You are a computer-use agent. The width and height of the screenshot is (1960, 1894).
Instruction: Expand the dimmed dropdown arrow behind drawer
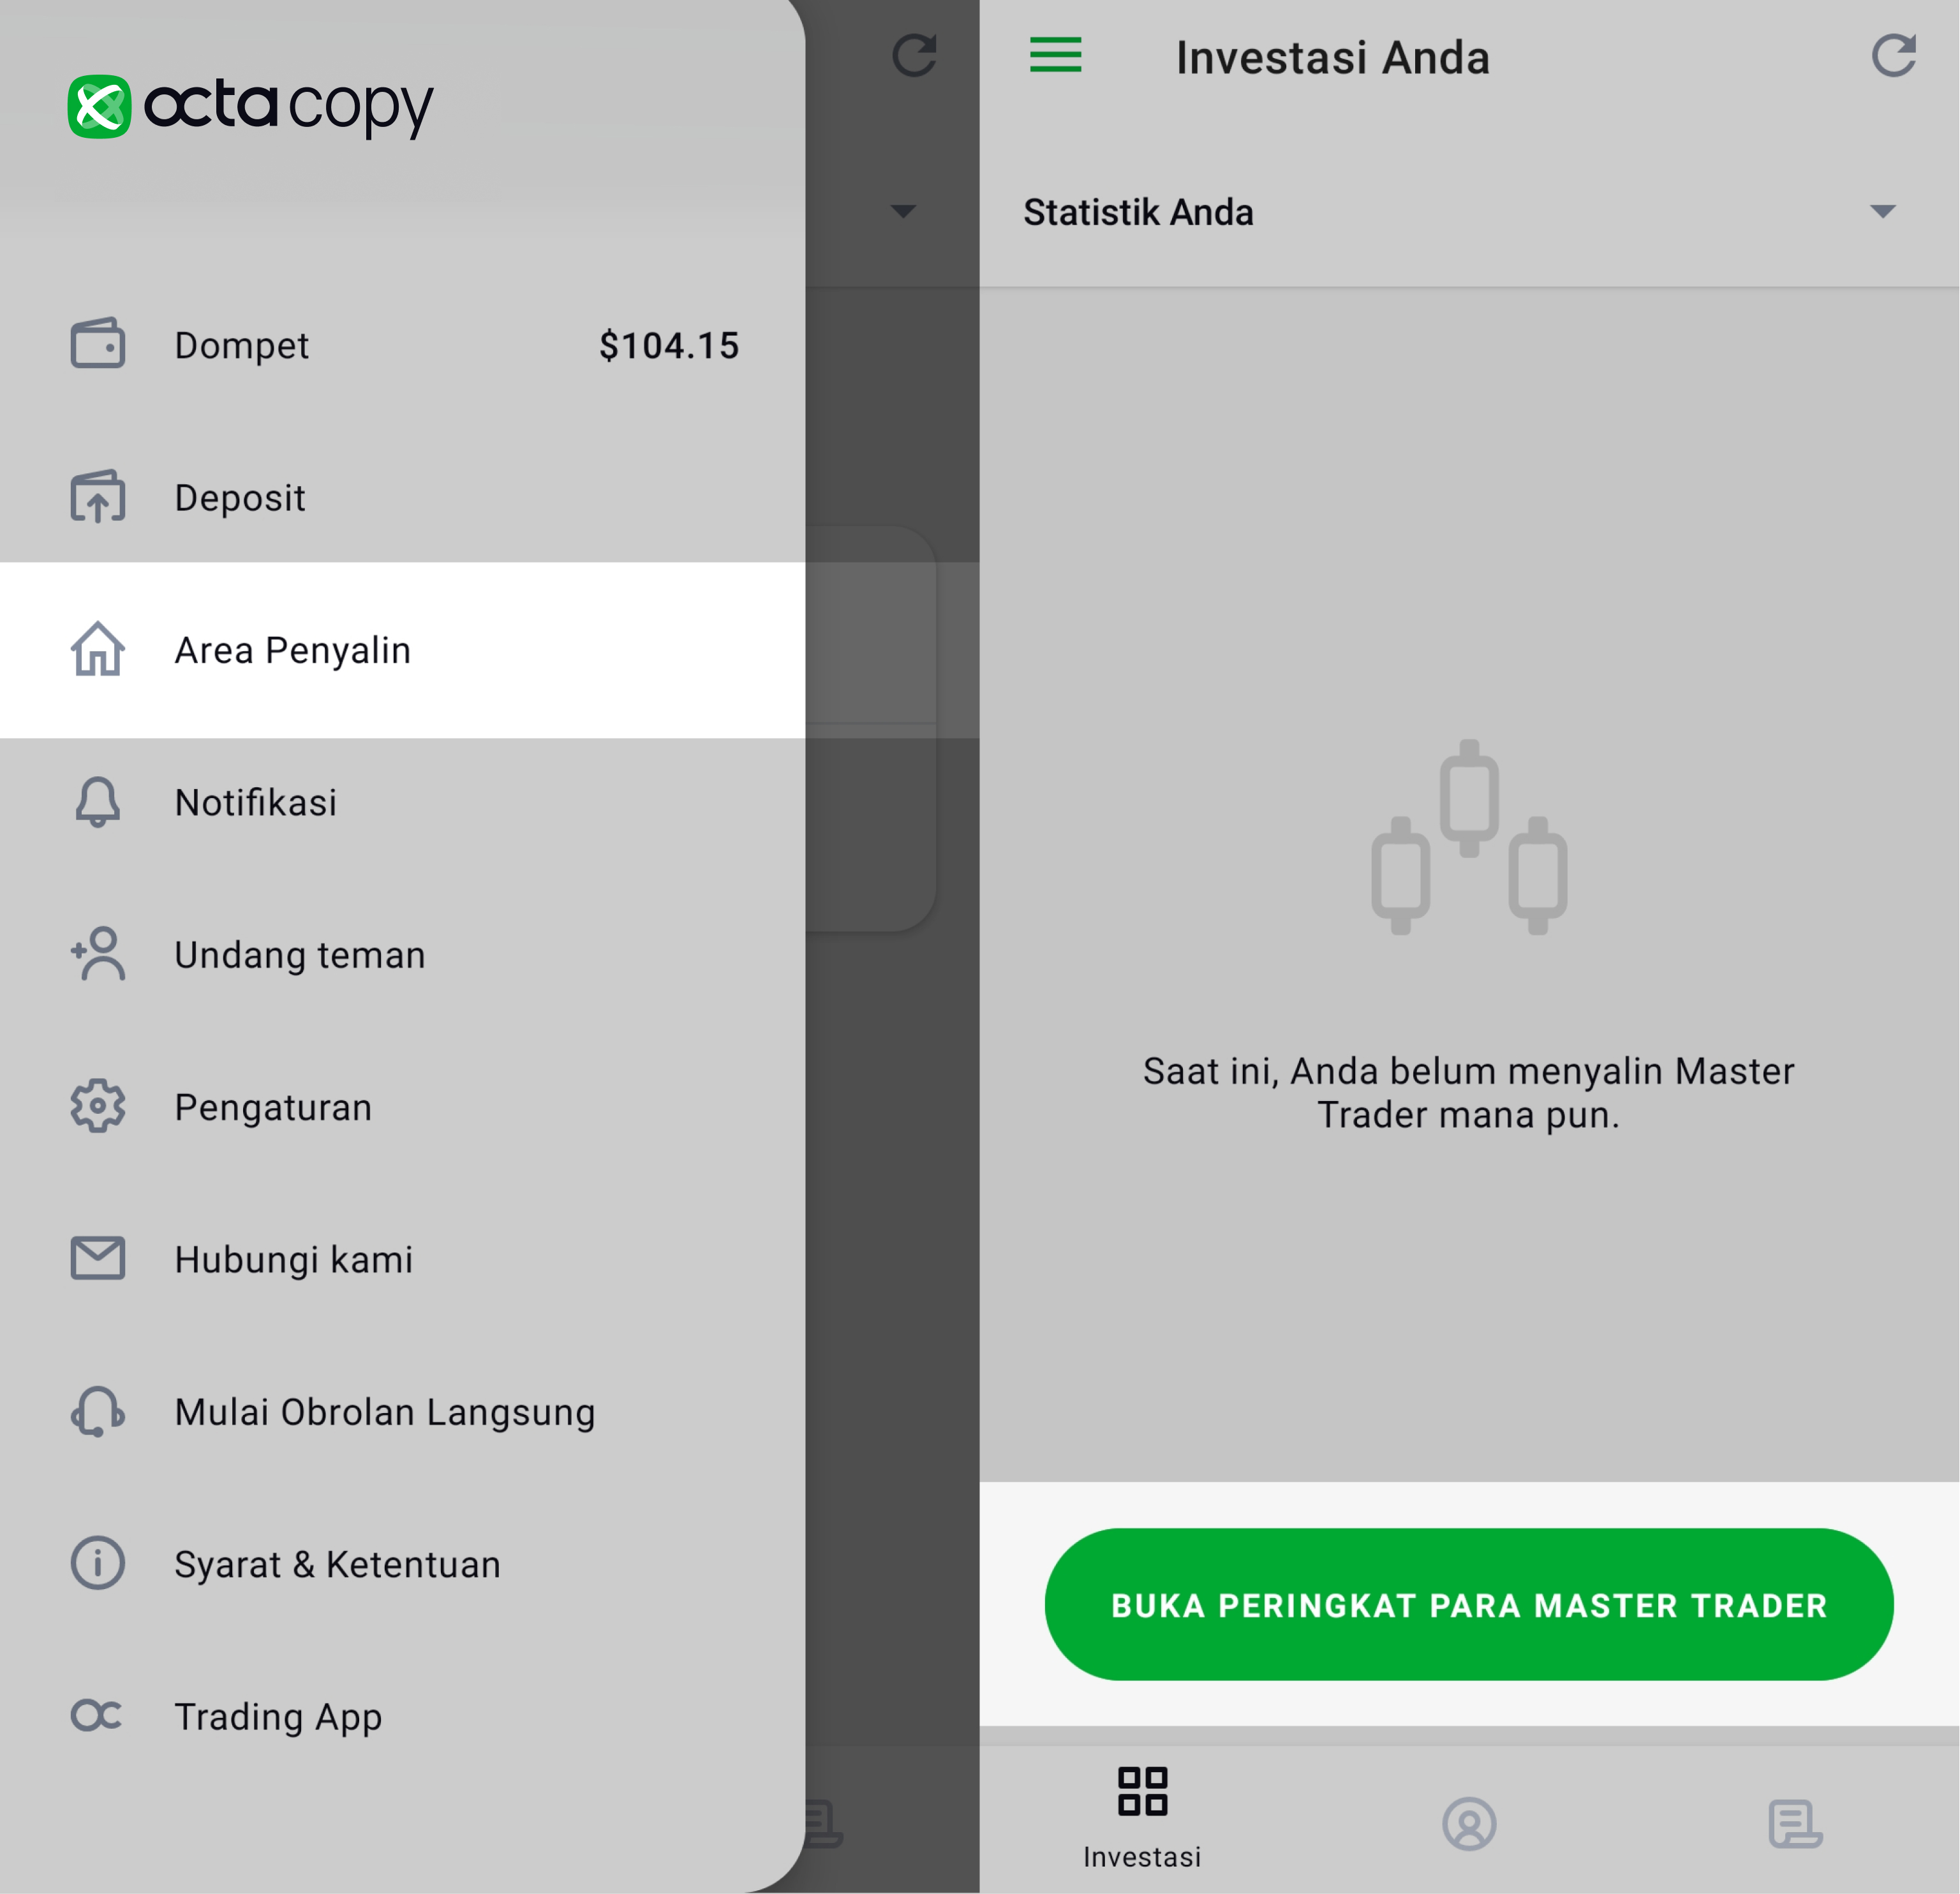pyautogui.click(x=903, y=211)
